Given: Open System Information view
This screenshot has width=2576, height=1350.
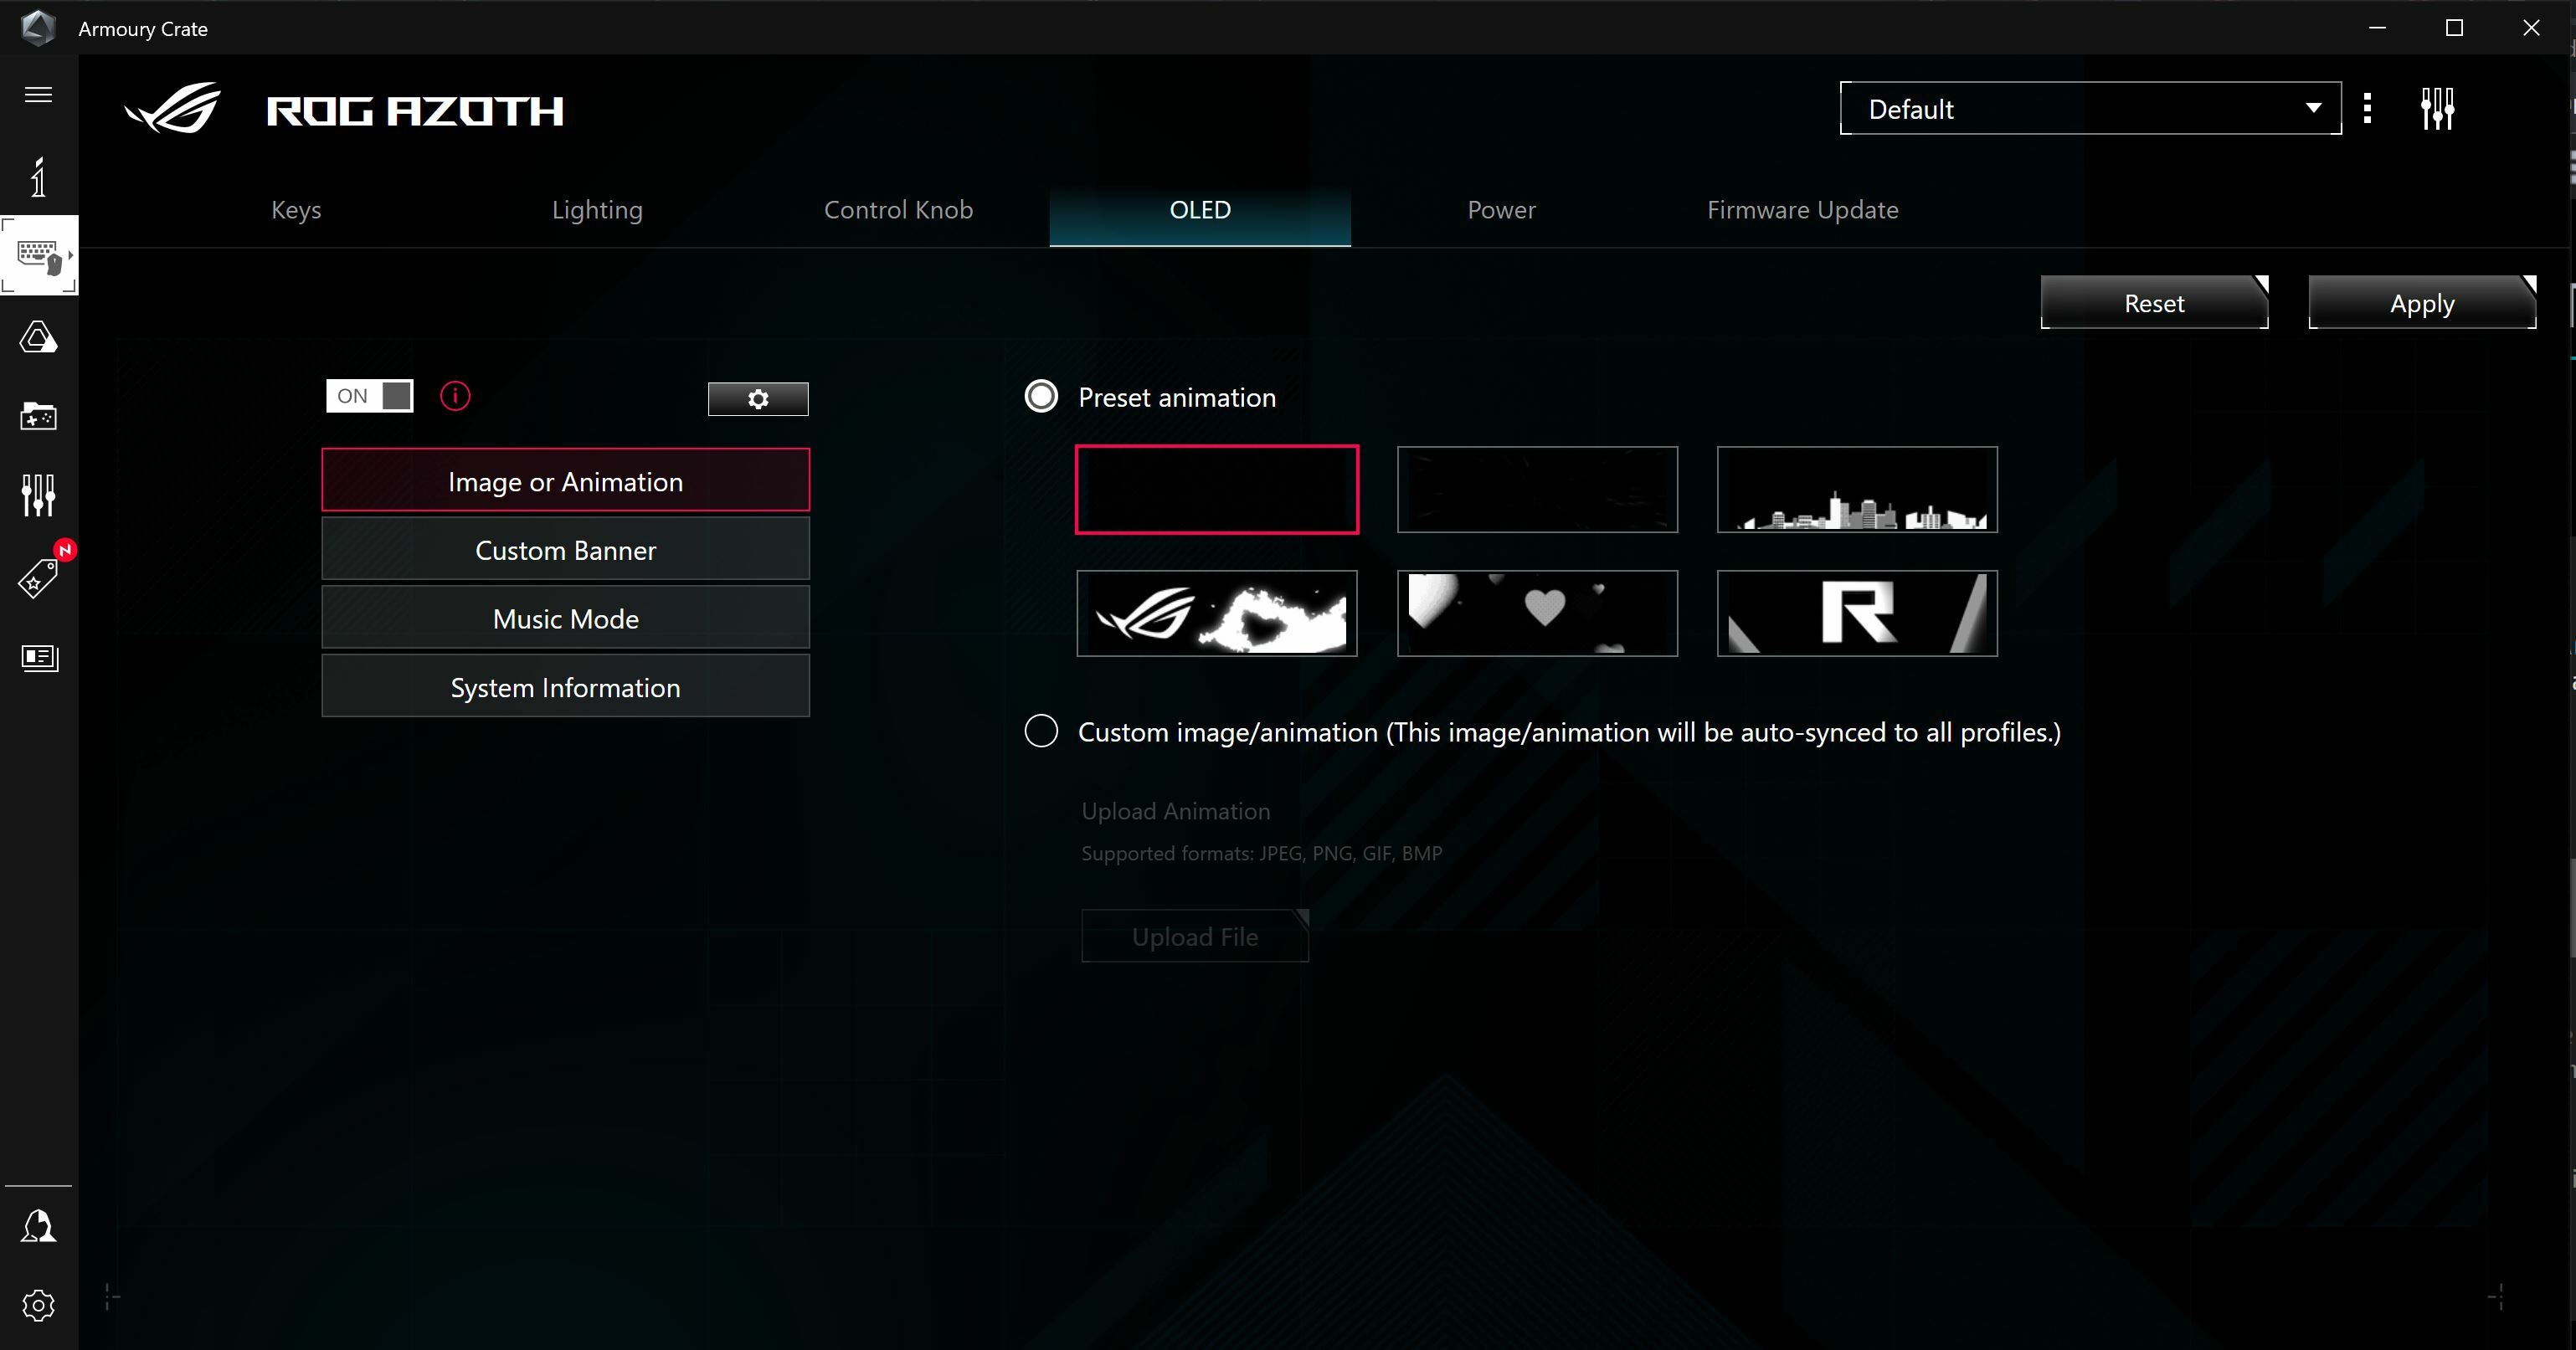Looking at the screenshot, I should 565,687.
